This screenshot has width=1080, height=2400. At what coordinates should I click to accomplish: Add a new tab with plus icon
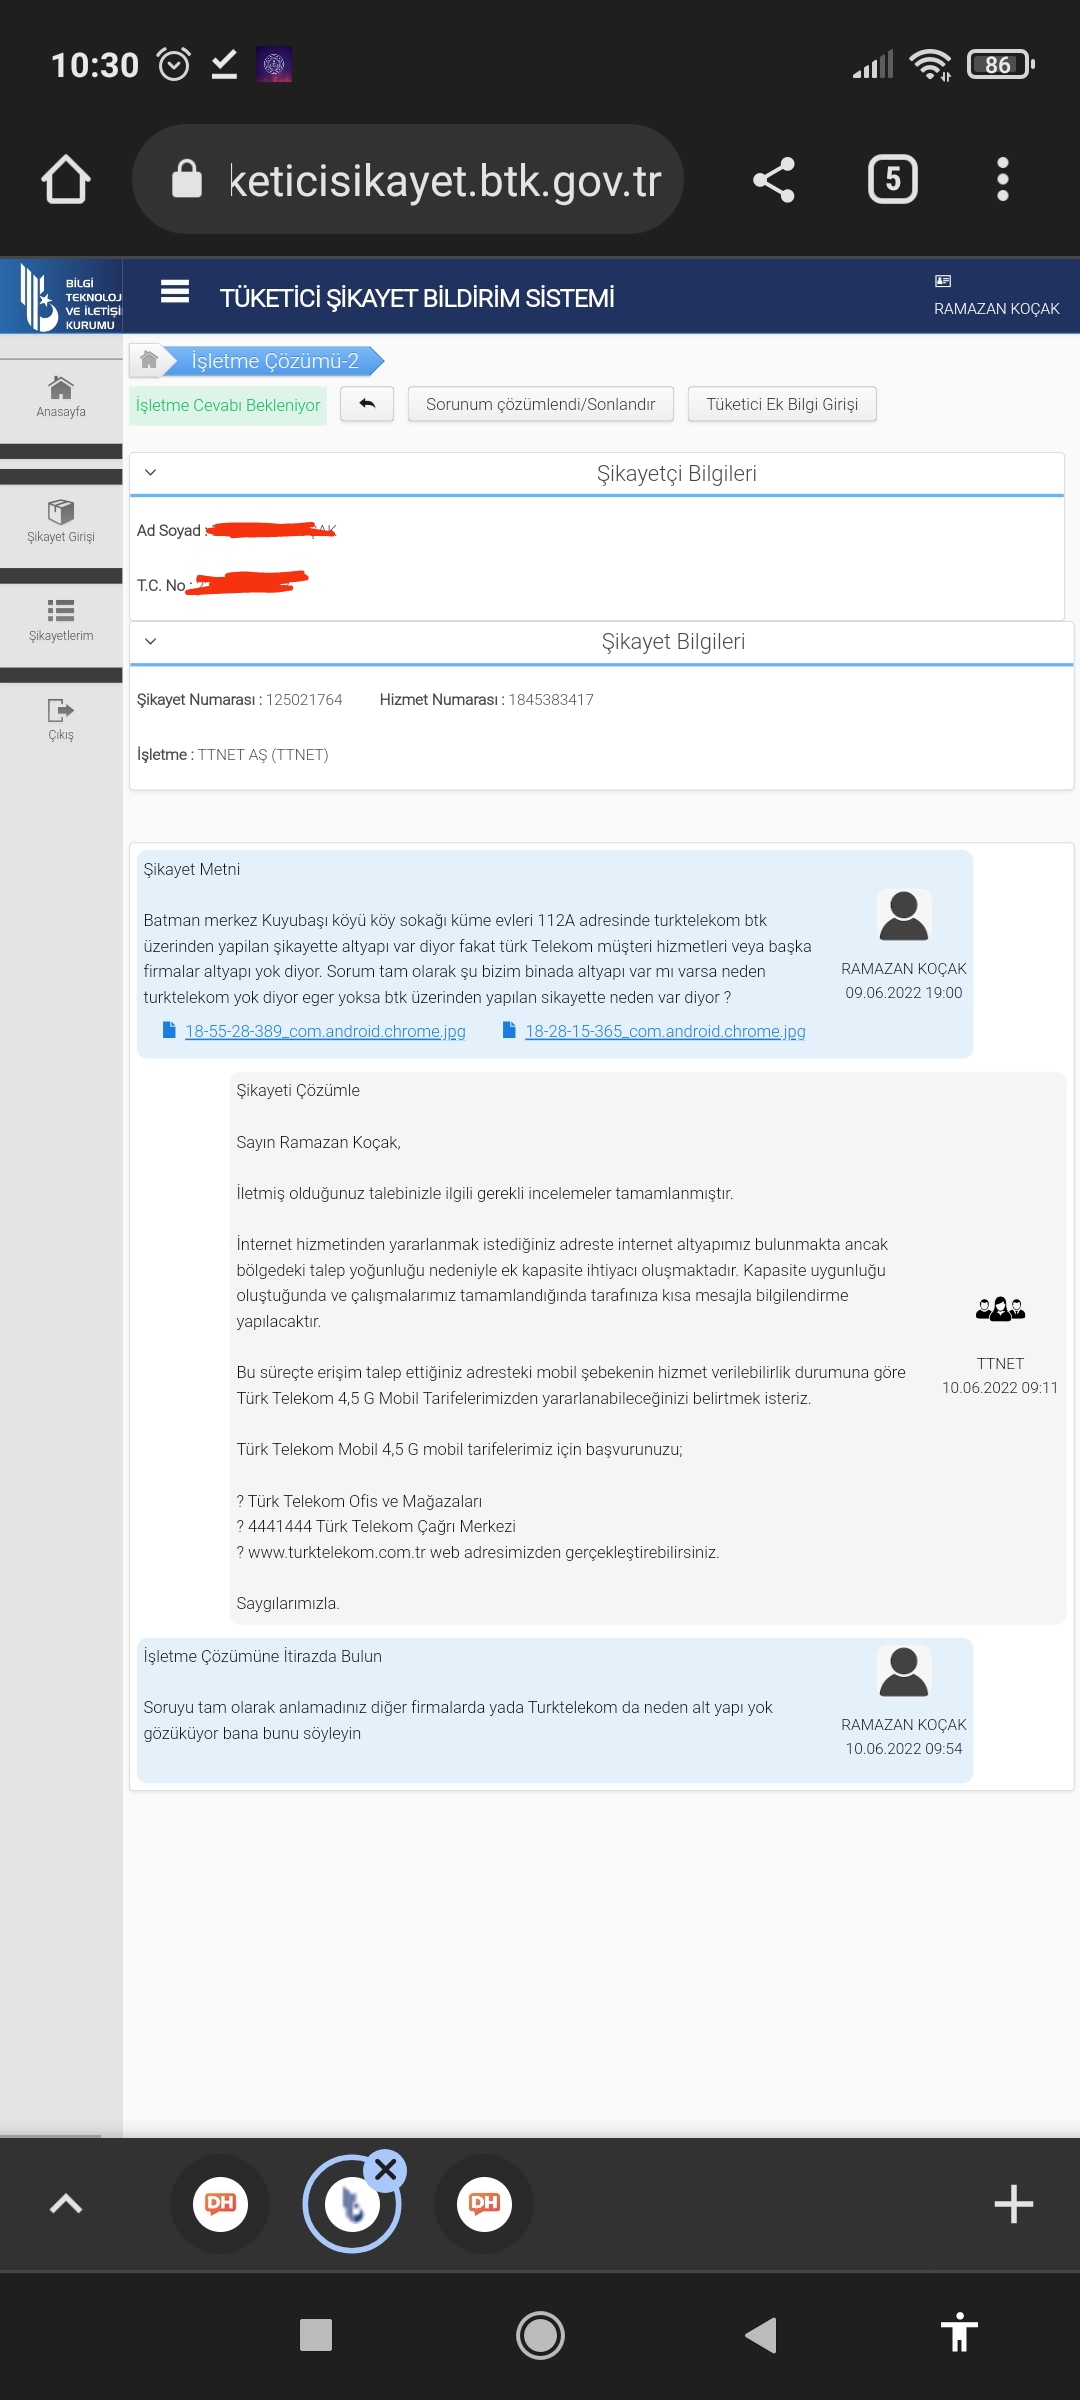click(1013, 2204)
